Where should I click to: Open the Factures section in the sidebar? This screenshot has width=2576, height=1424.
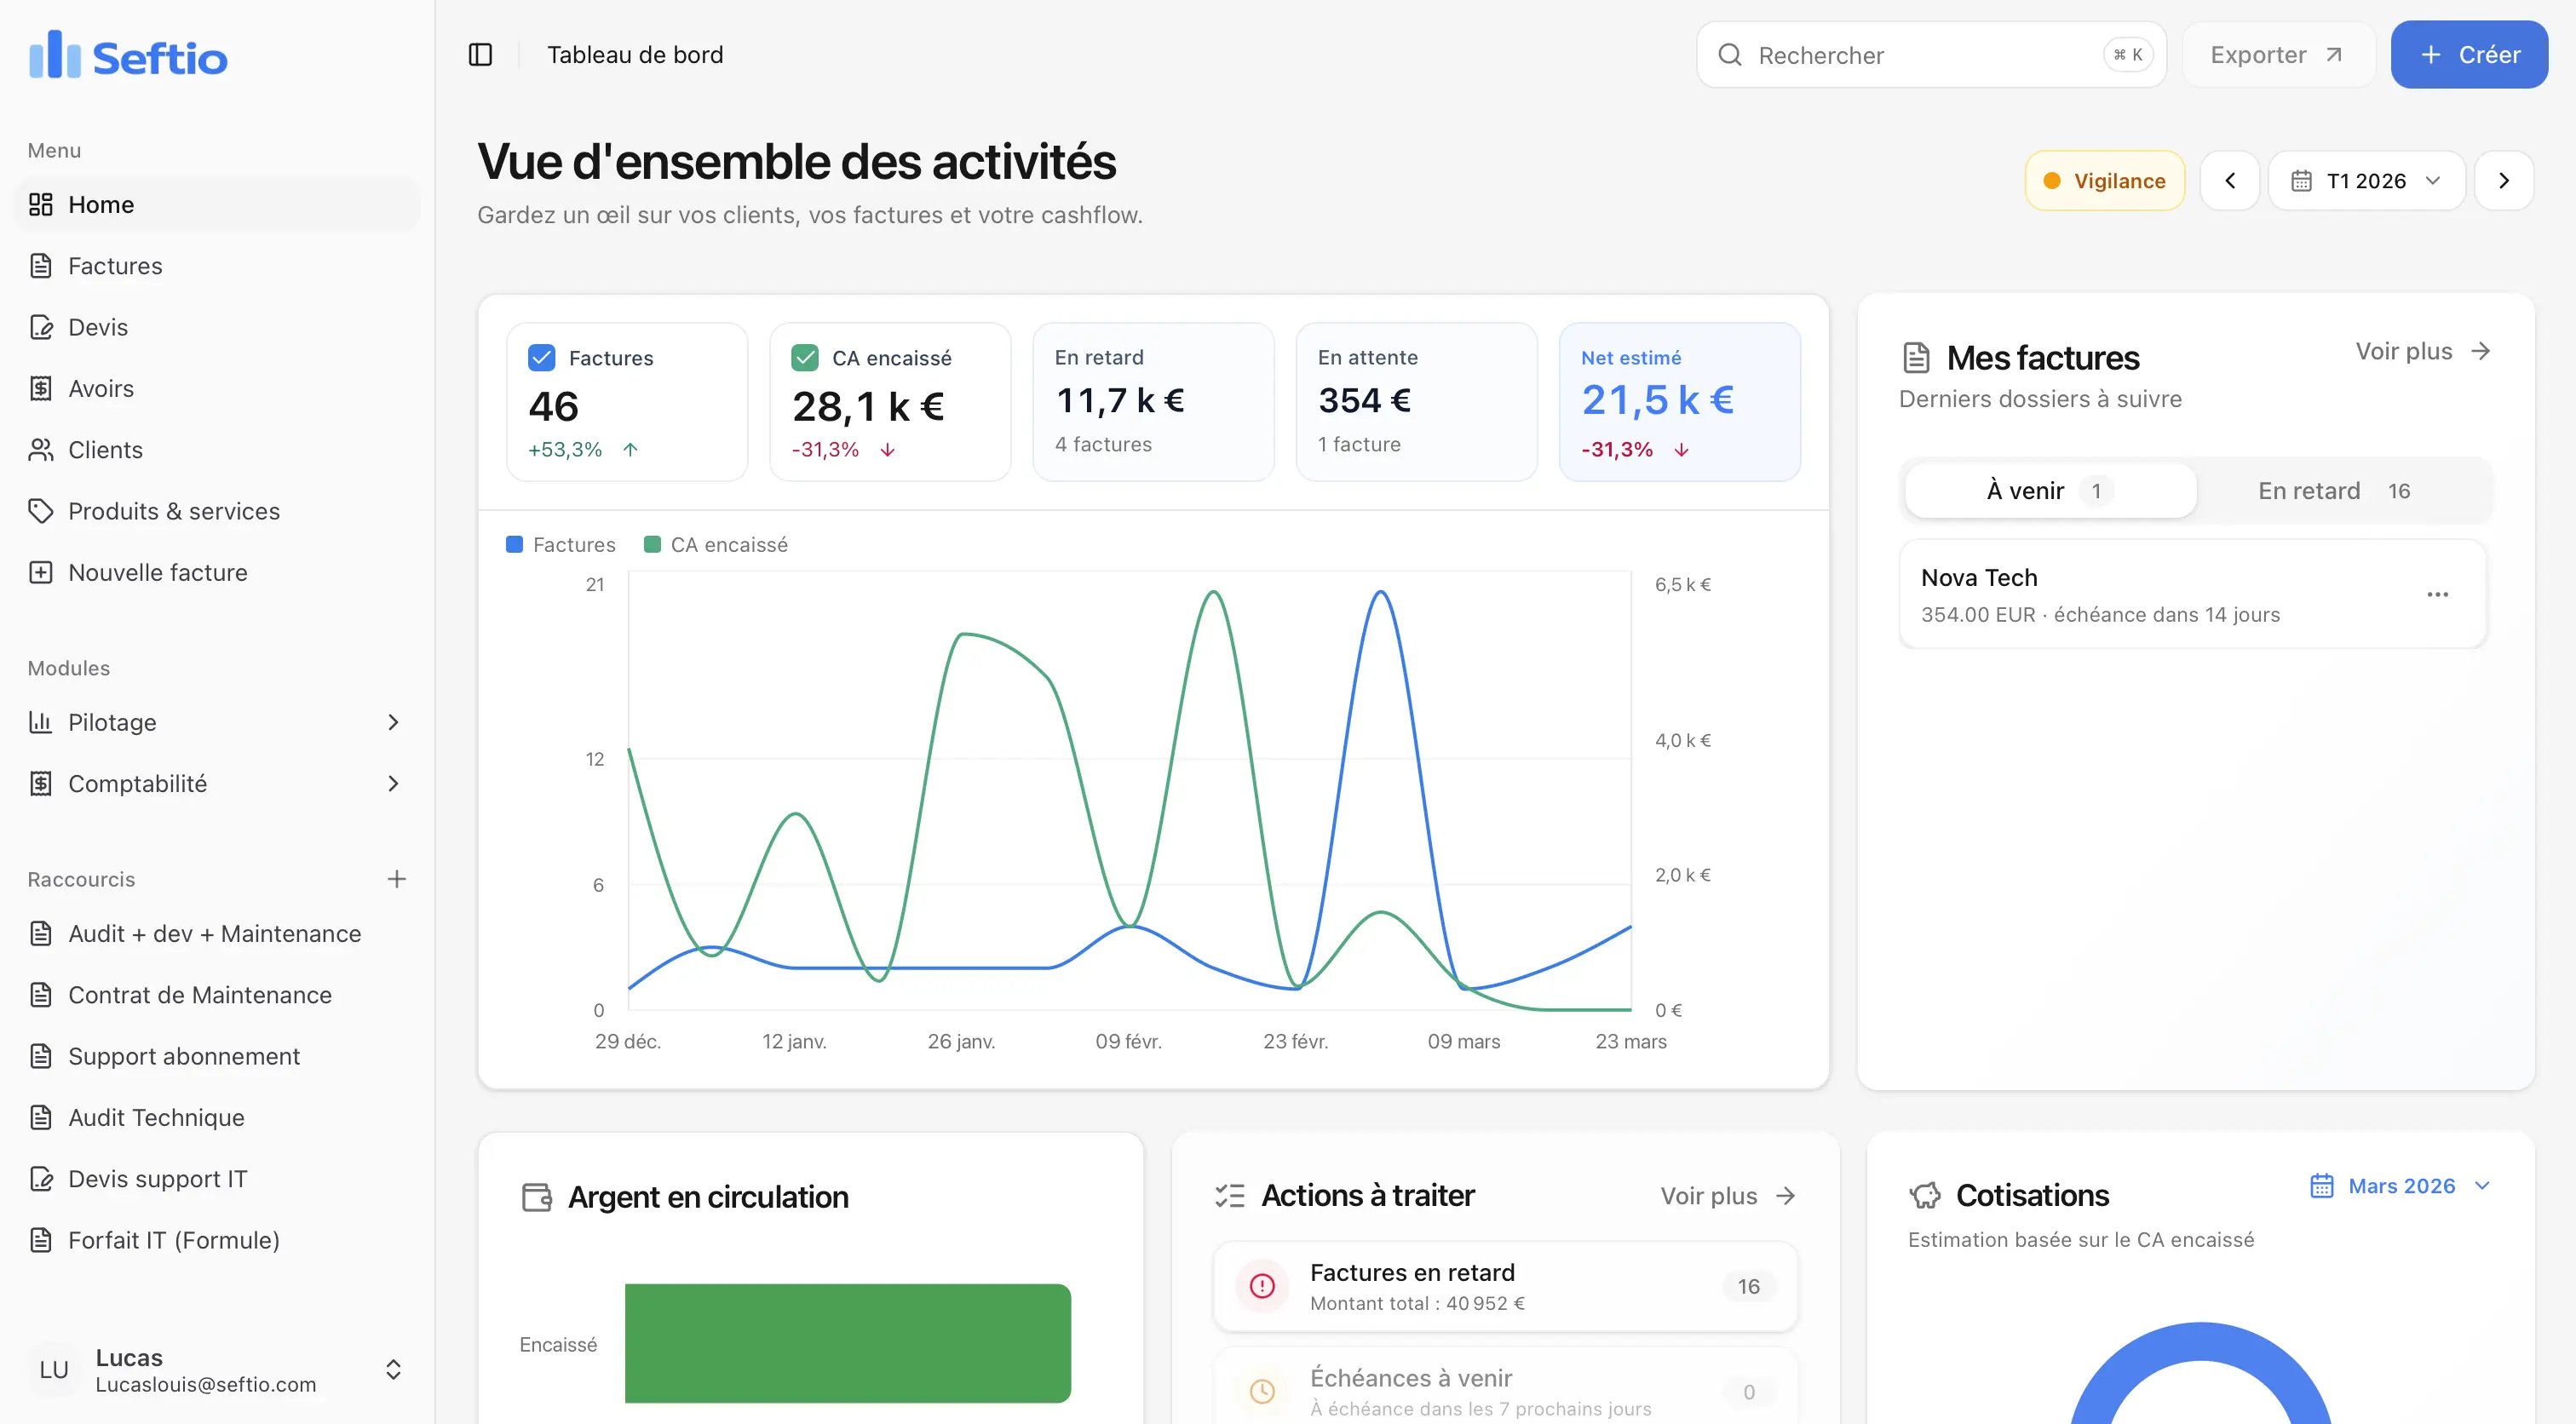coord(115,265)
